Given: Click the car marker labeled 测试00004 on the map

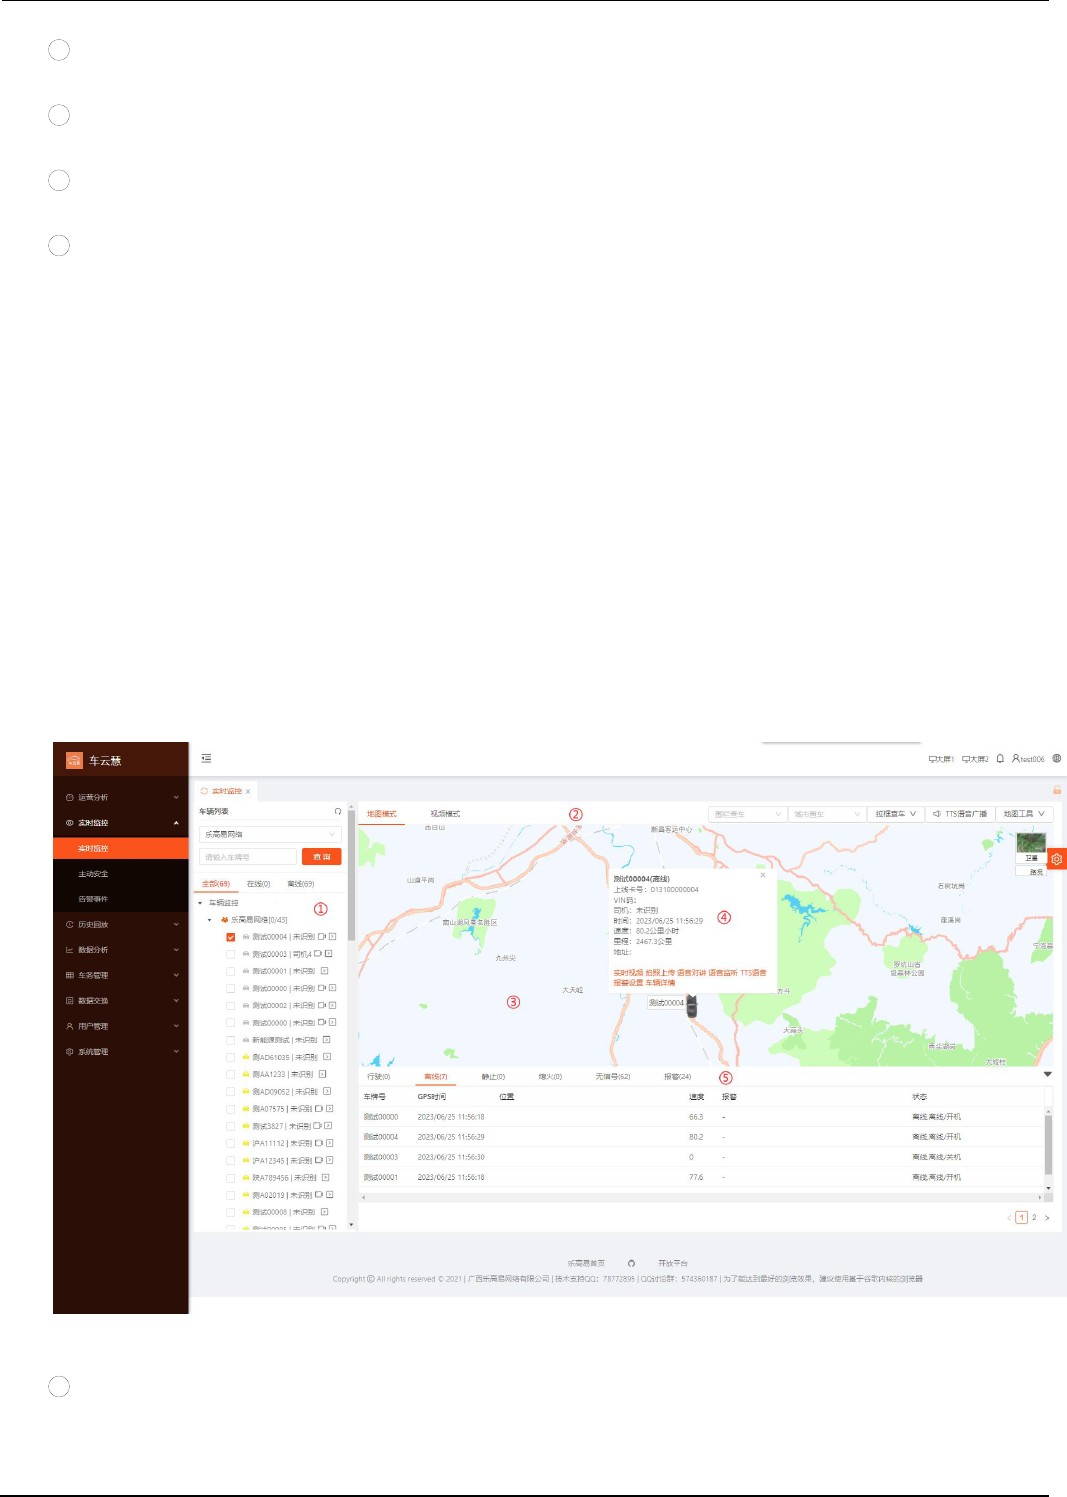Looking at the screenshot, I should pyautogui.click(x=691, y=1006).
